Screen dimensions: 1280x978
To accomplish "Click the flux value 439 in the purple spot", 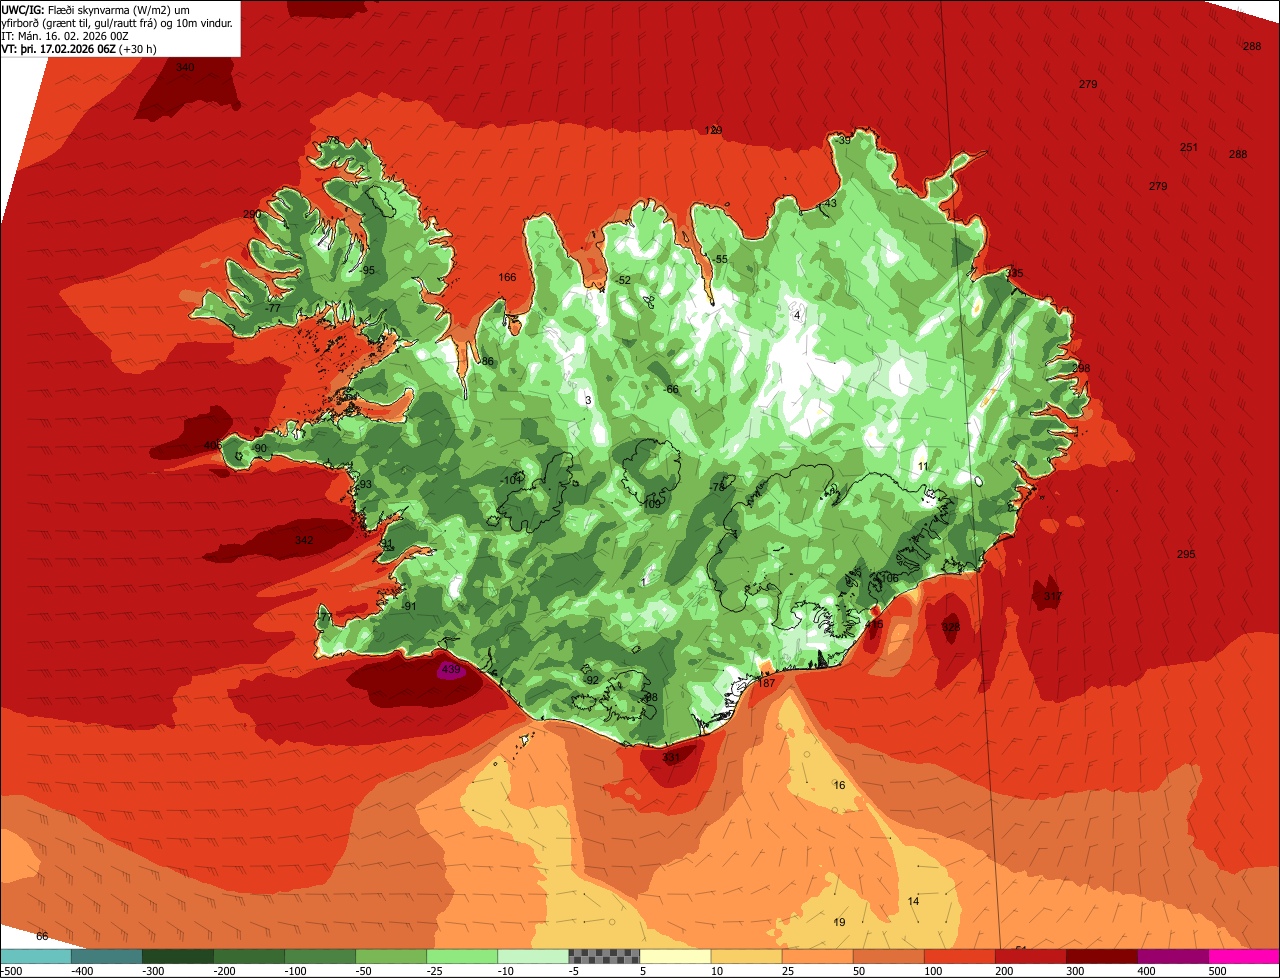I will (x=451, y=669).
